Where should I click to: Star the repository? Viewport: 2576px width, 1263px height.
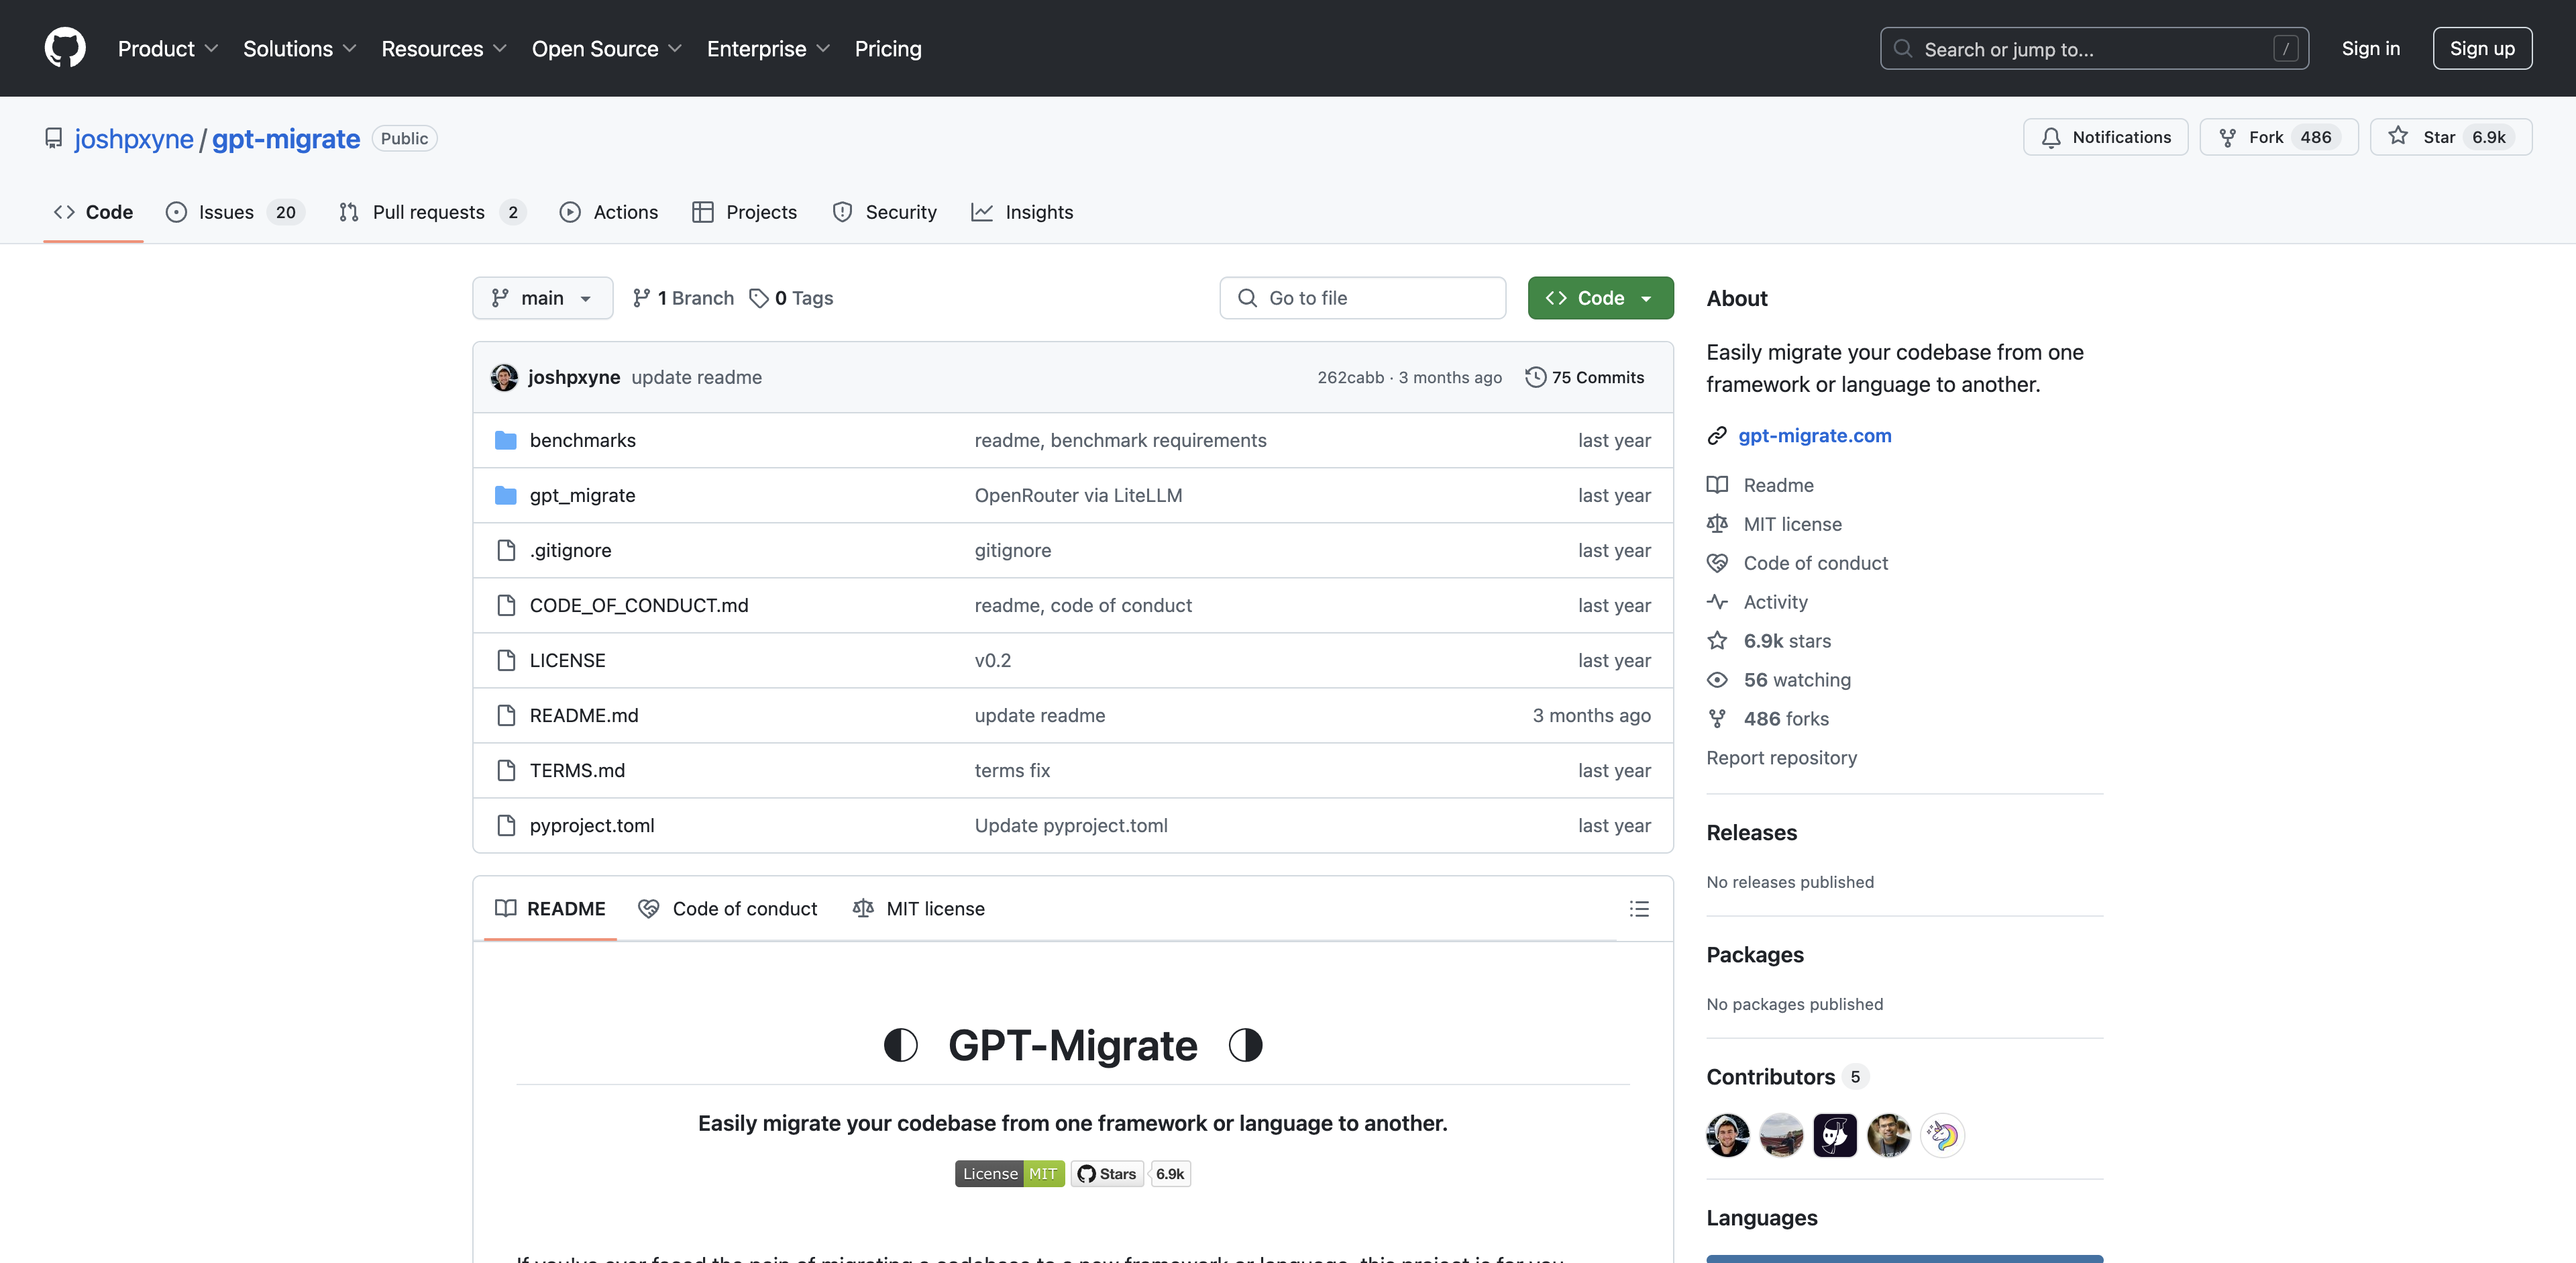point(2450,137)
